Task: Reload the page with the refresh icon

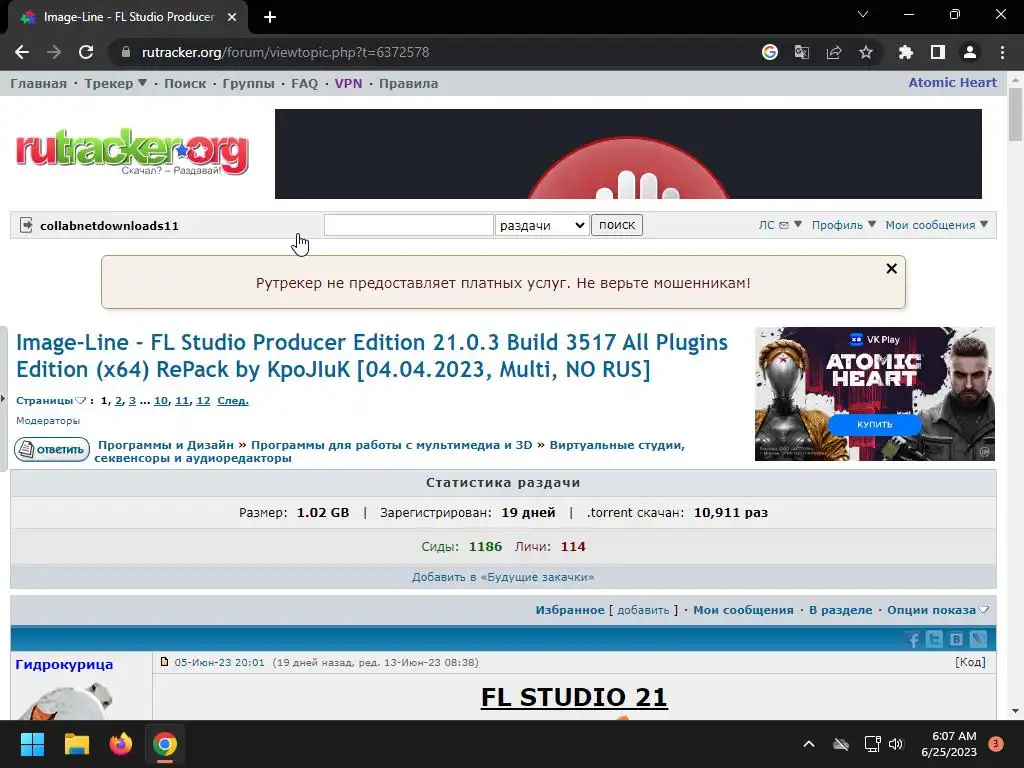Action: click(86, 52)
